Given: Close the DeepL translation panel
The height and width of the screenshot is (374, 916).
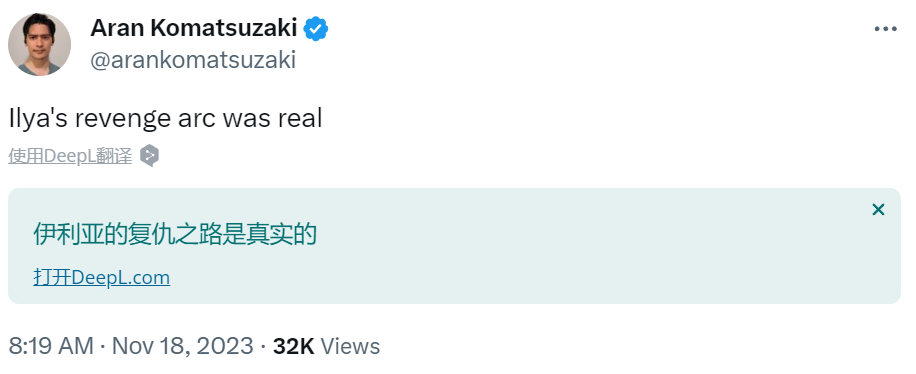Looking at the screenshot, I should [x=878, y=209].
